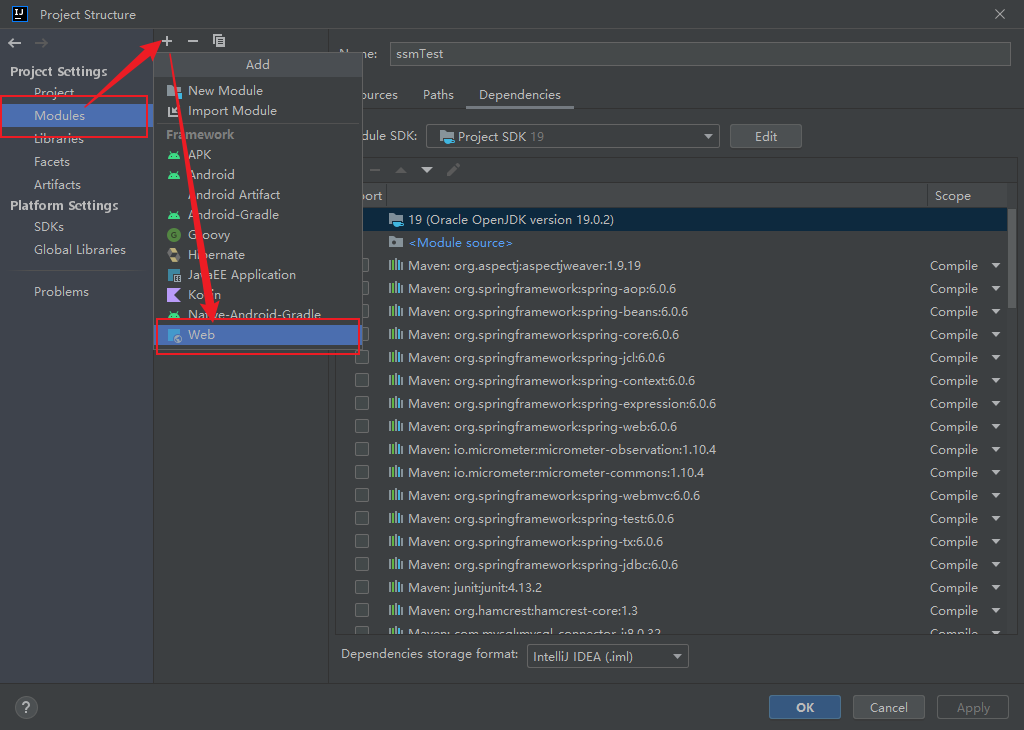Switch to the Paths tab

[438, 95]
